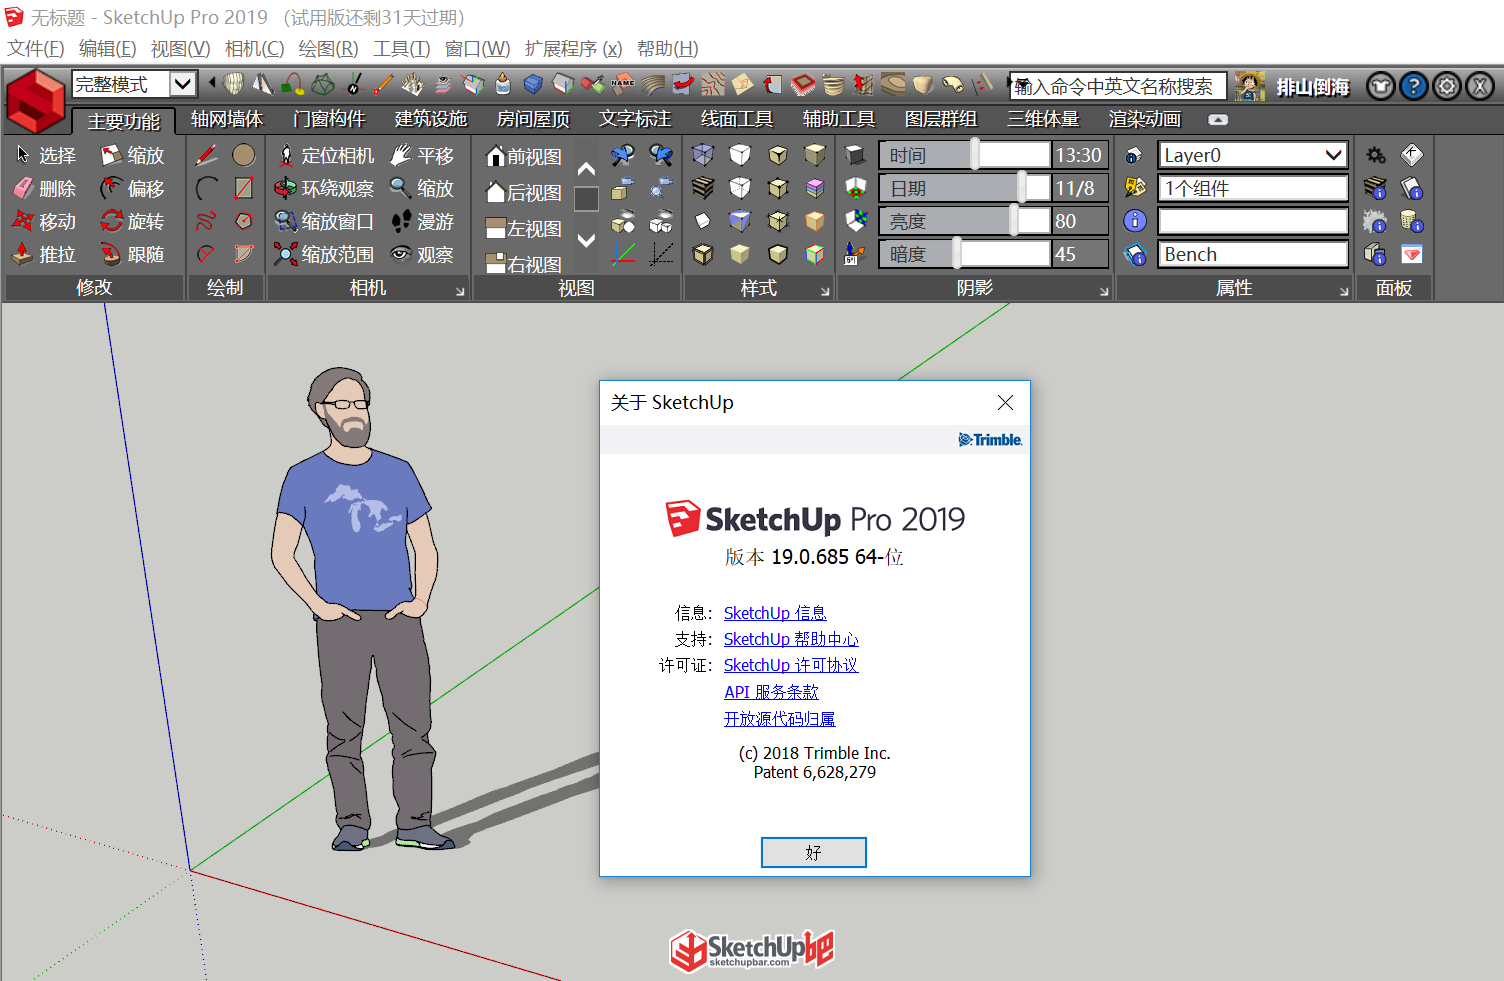This screenshot has width=1504, height=981.
Task: Pick the polygon drawing tool
Action: point(244,221)
